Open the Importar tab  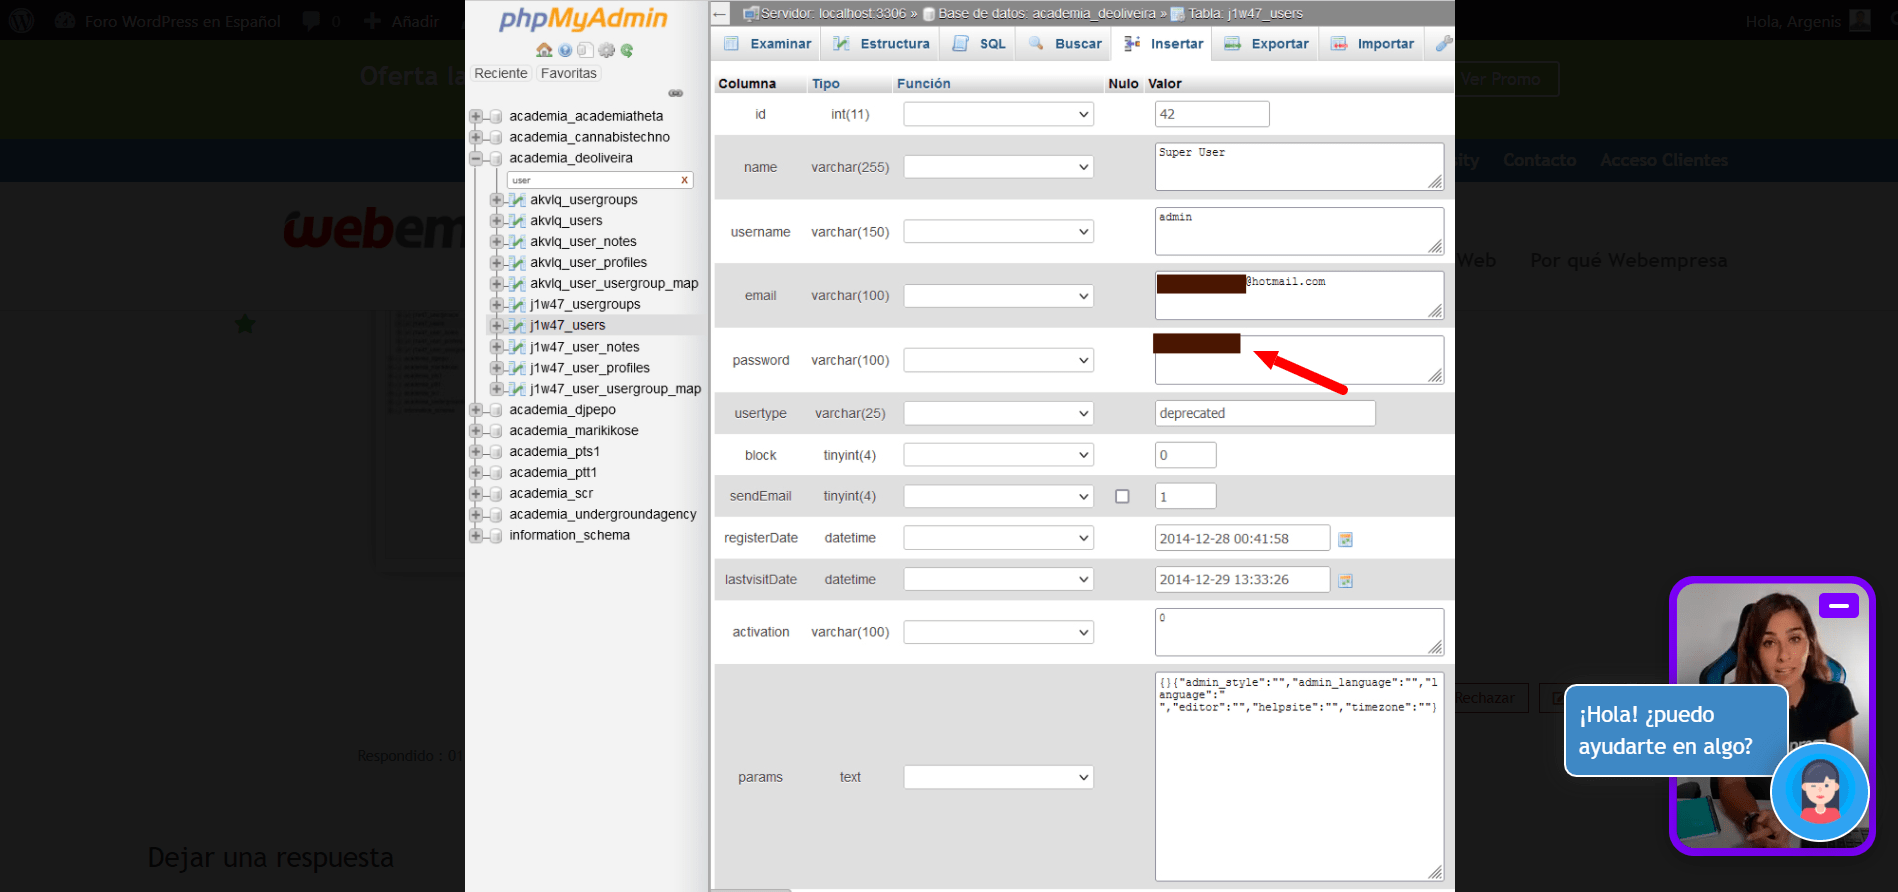click(x=1372, y=44)
